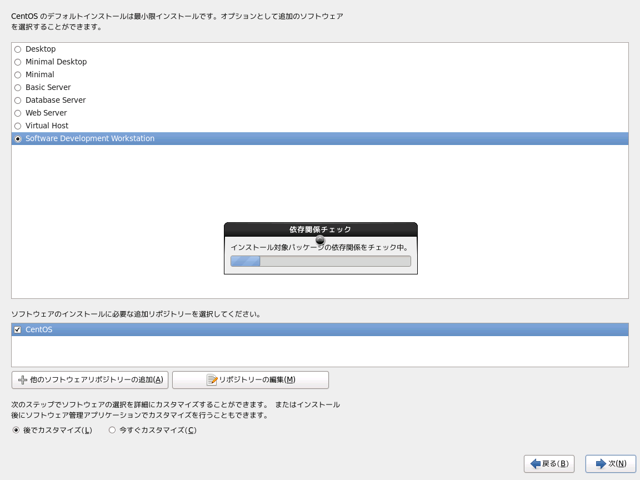Choose the Database Server radio button
This screenshot has height=480, width=640.
pyautogui.click(x=18, y=100)
